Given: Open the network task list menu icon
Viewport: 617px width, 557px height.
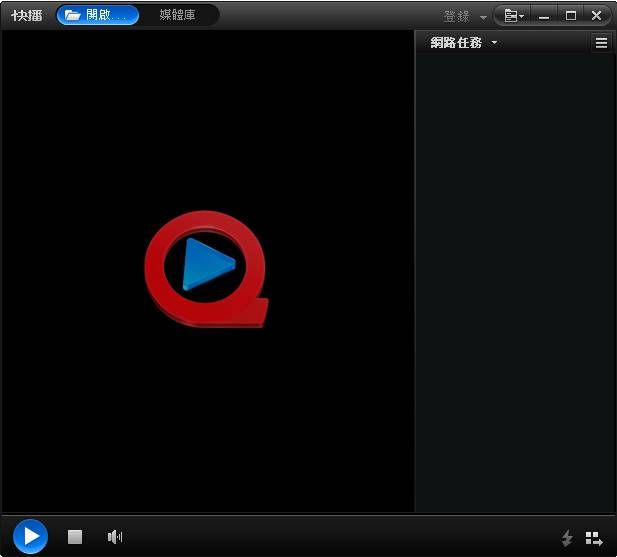Looking at the screenshot, I should [x=601, y=43].
